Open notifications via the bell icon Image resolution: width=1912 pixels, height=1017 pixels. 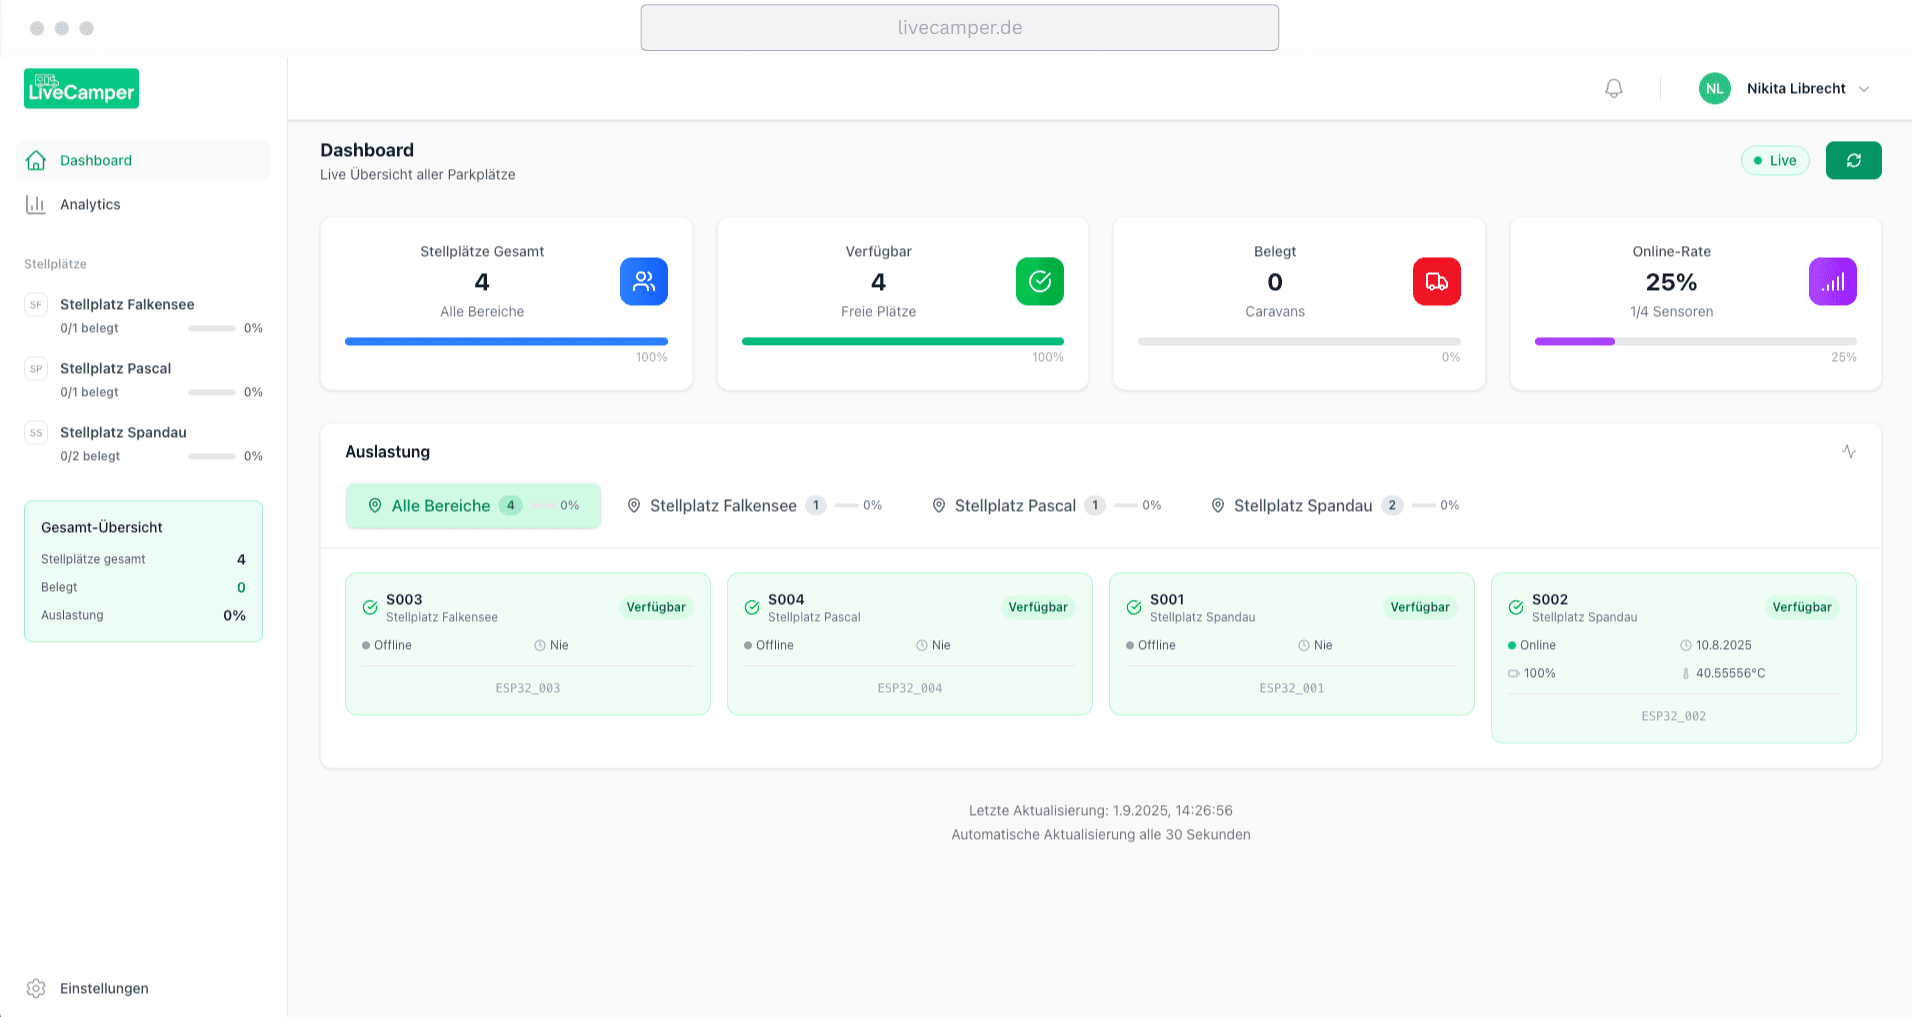pyautogui.click(x=1613, y=88)
